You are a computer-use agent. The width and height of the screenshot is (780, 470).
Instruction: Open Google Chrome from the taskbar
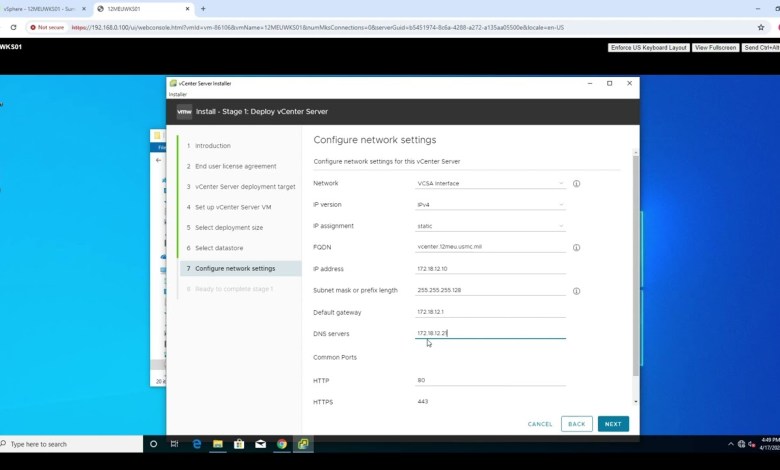click(282, 444)
